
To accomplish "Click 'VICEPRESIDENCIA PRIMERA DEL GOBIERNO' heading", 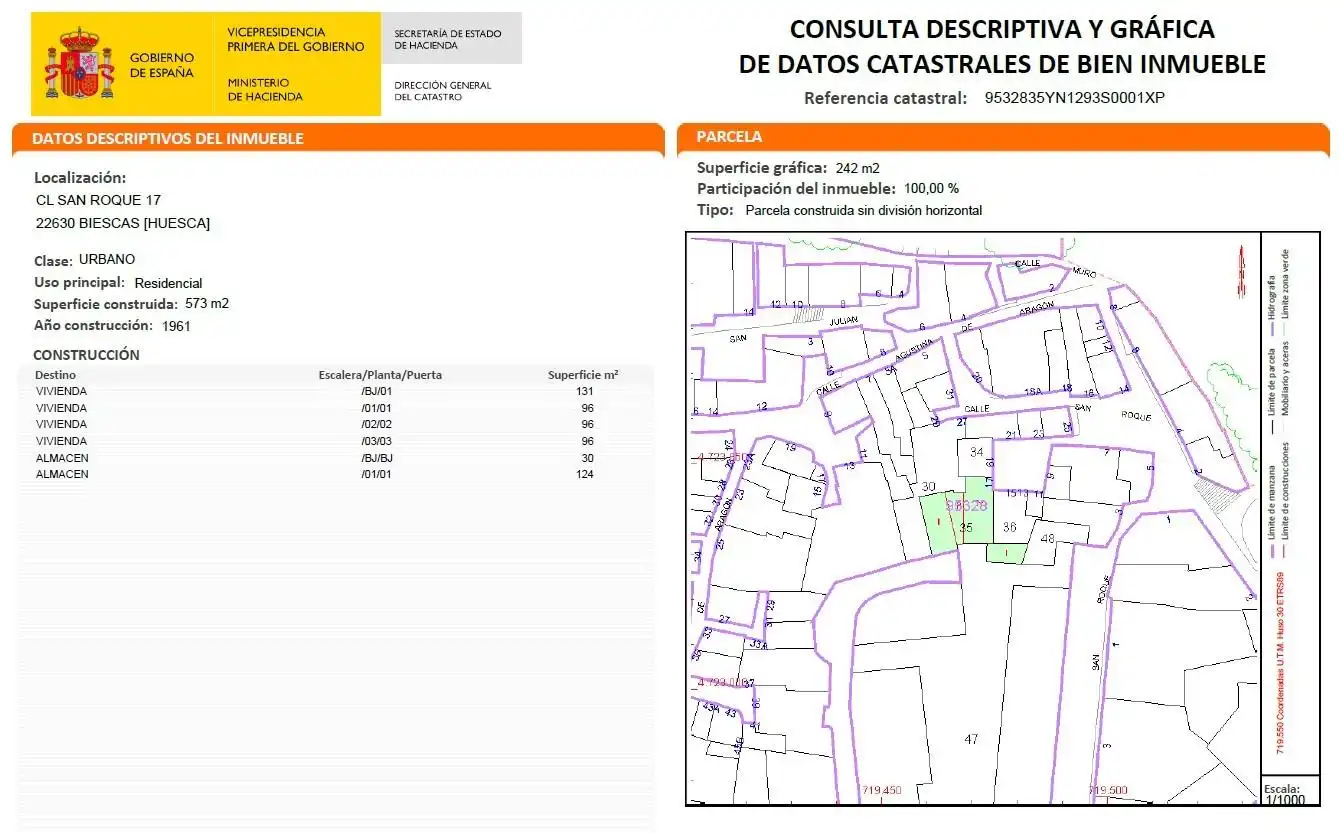I will pos(296,39).
